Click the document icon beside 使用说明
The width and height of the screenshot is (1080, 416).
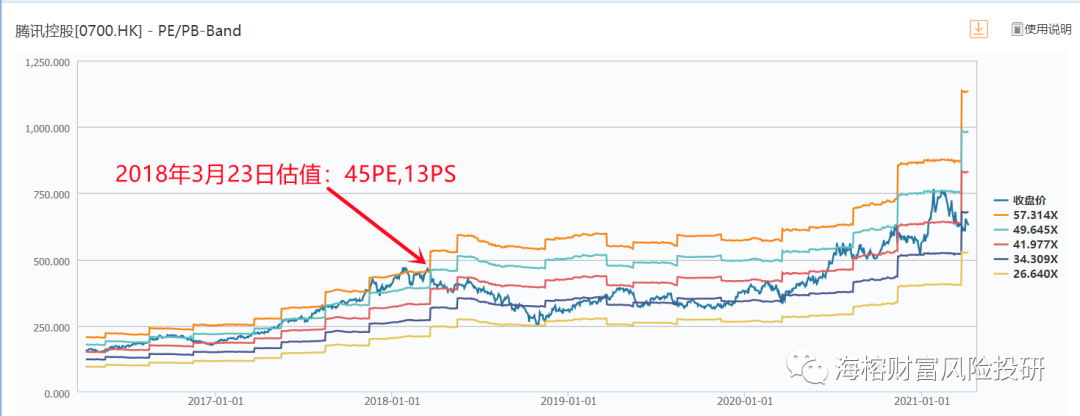click(1017, 30)
